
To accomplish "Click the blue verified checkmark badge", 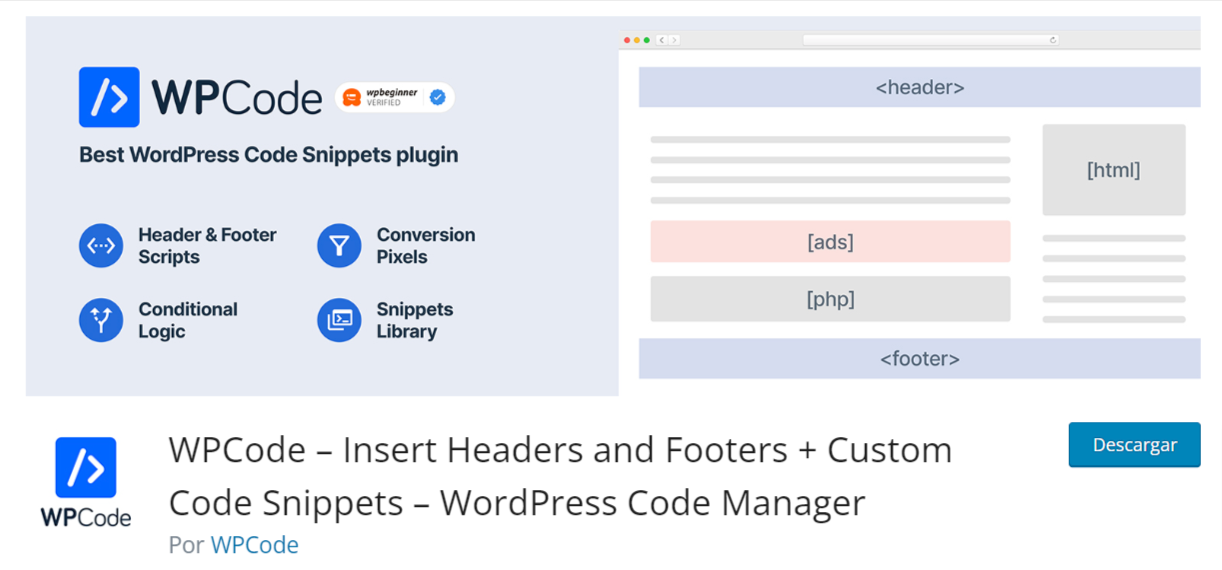I will tap(437, 97).
